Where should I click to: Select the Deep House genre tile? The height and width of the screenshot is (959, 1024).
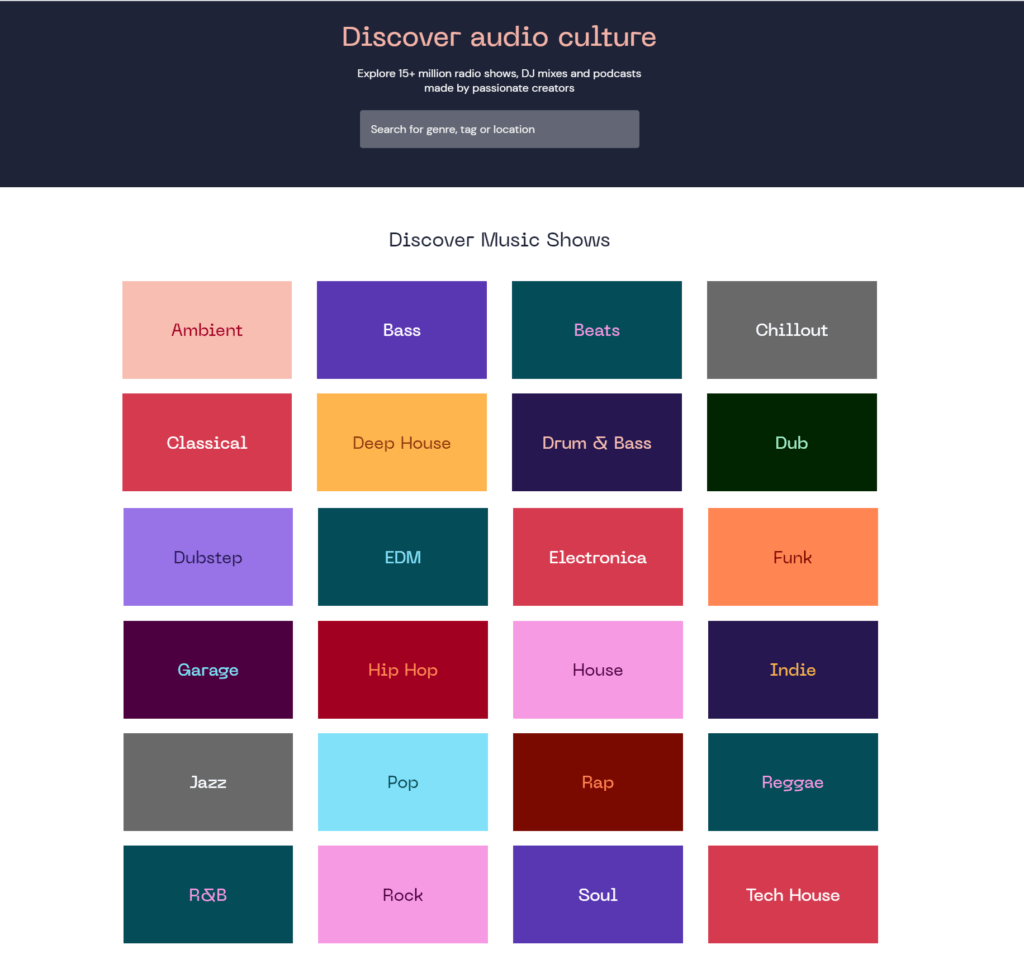(402, 442)
